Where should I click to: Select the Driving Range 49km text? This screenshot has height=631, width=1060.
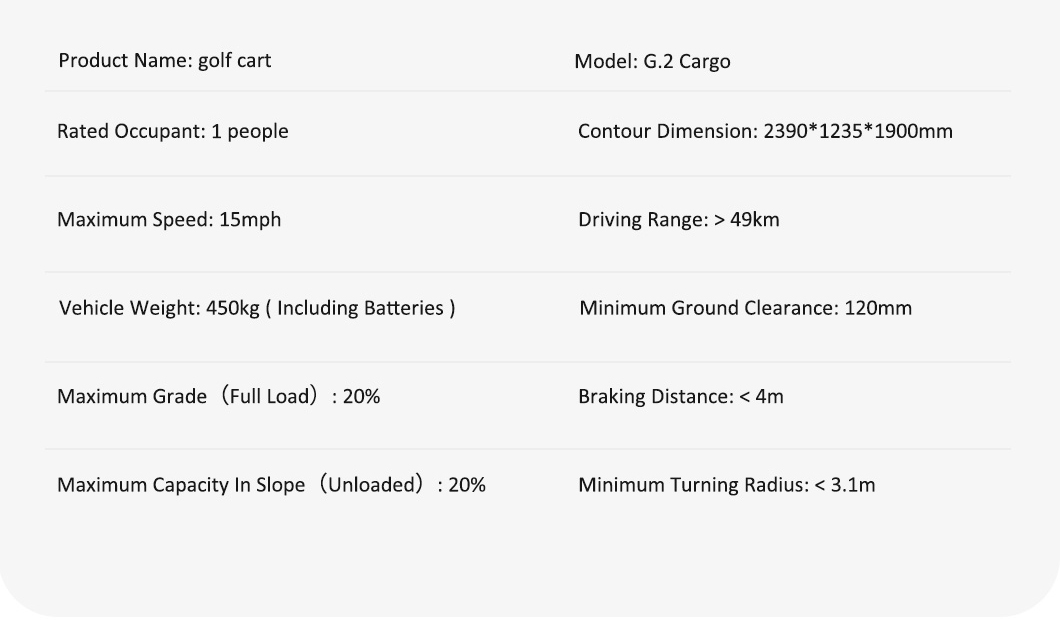[x=679, y=220]
